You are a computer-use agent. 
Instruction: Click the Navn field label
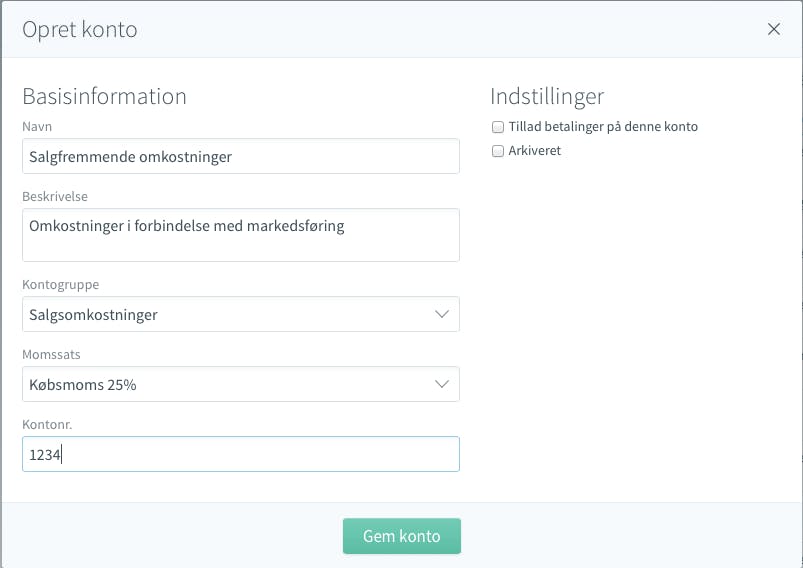[x=37, y=127]
